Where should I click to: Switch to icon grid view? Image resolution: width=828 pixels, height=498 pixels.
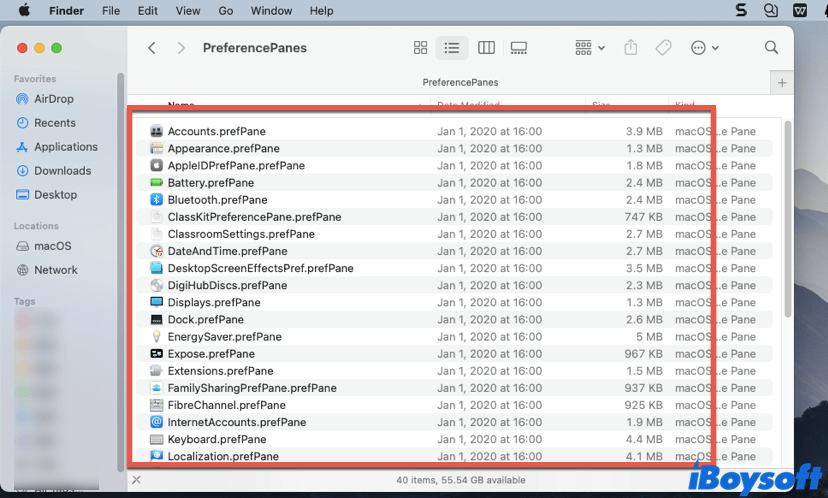tap(420, 48)
